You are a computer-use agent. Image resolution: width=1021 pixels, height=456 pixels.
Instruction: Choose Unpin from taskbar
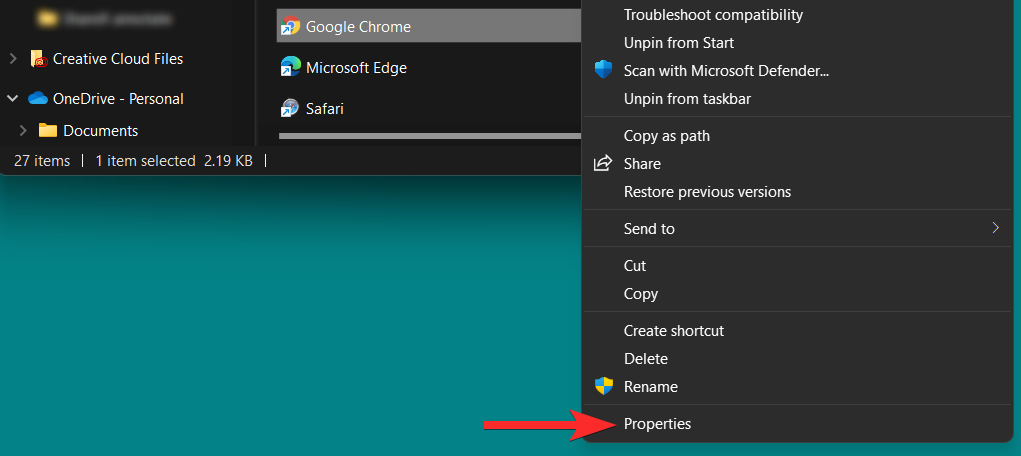(687, 99)
